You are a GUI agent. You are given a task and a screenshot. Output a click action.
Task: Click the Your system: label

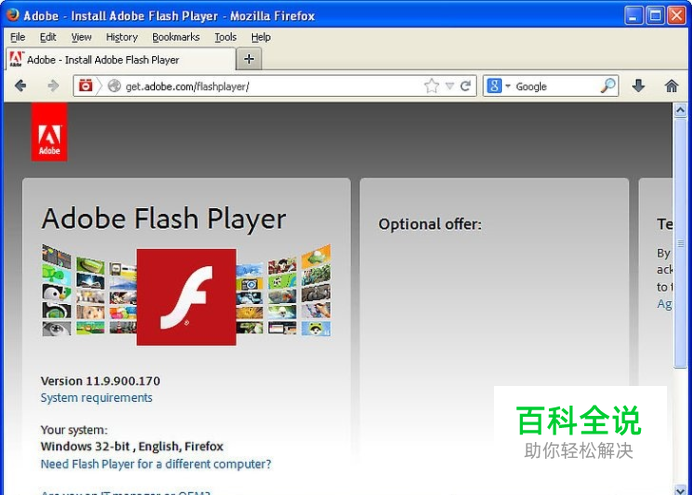click(x=74, y=430)
